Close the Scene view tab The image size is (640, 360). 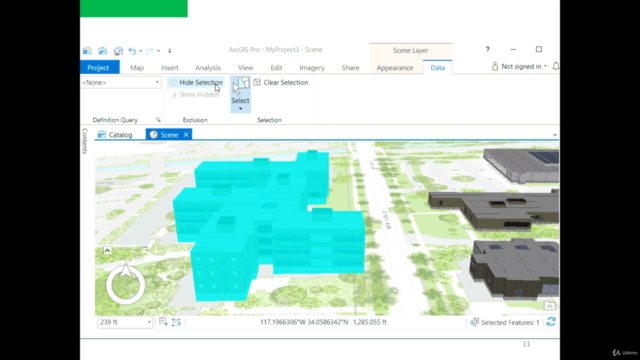[186, 135]
